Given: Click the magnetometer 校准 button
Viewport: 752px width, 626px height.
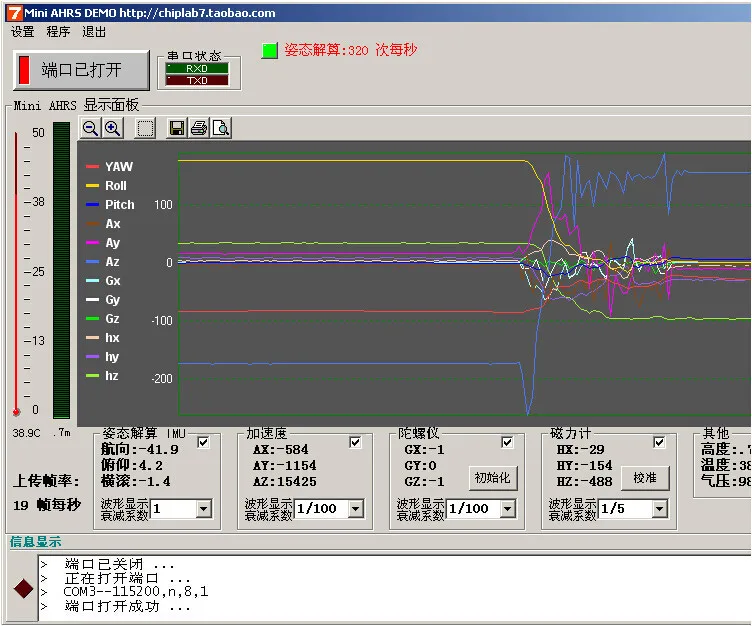Looking at the screenshot, I should [645, 478].
